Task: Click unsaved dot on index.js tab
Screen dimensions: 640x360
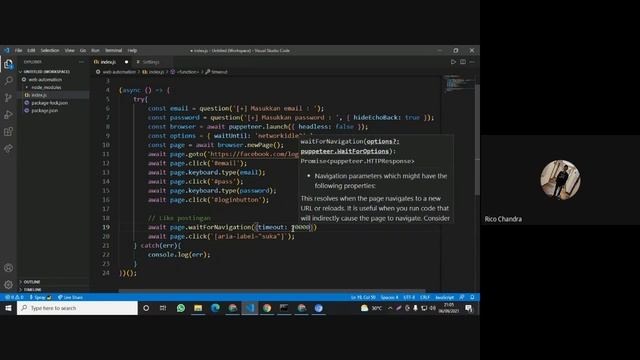Action: coord(126,62)
